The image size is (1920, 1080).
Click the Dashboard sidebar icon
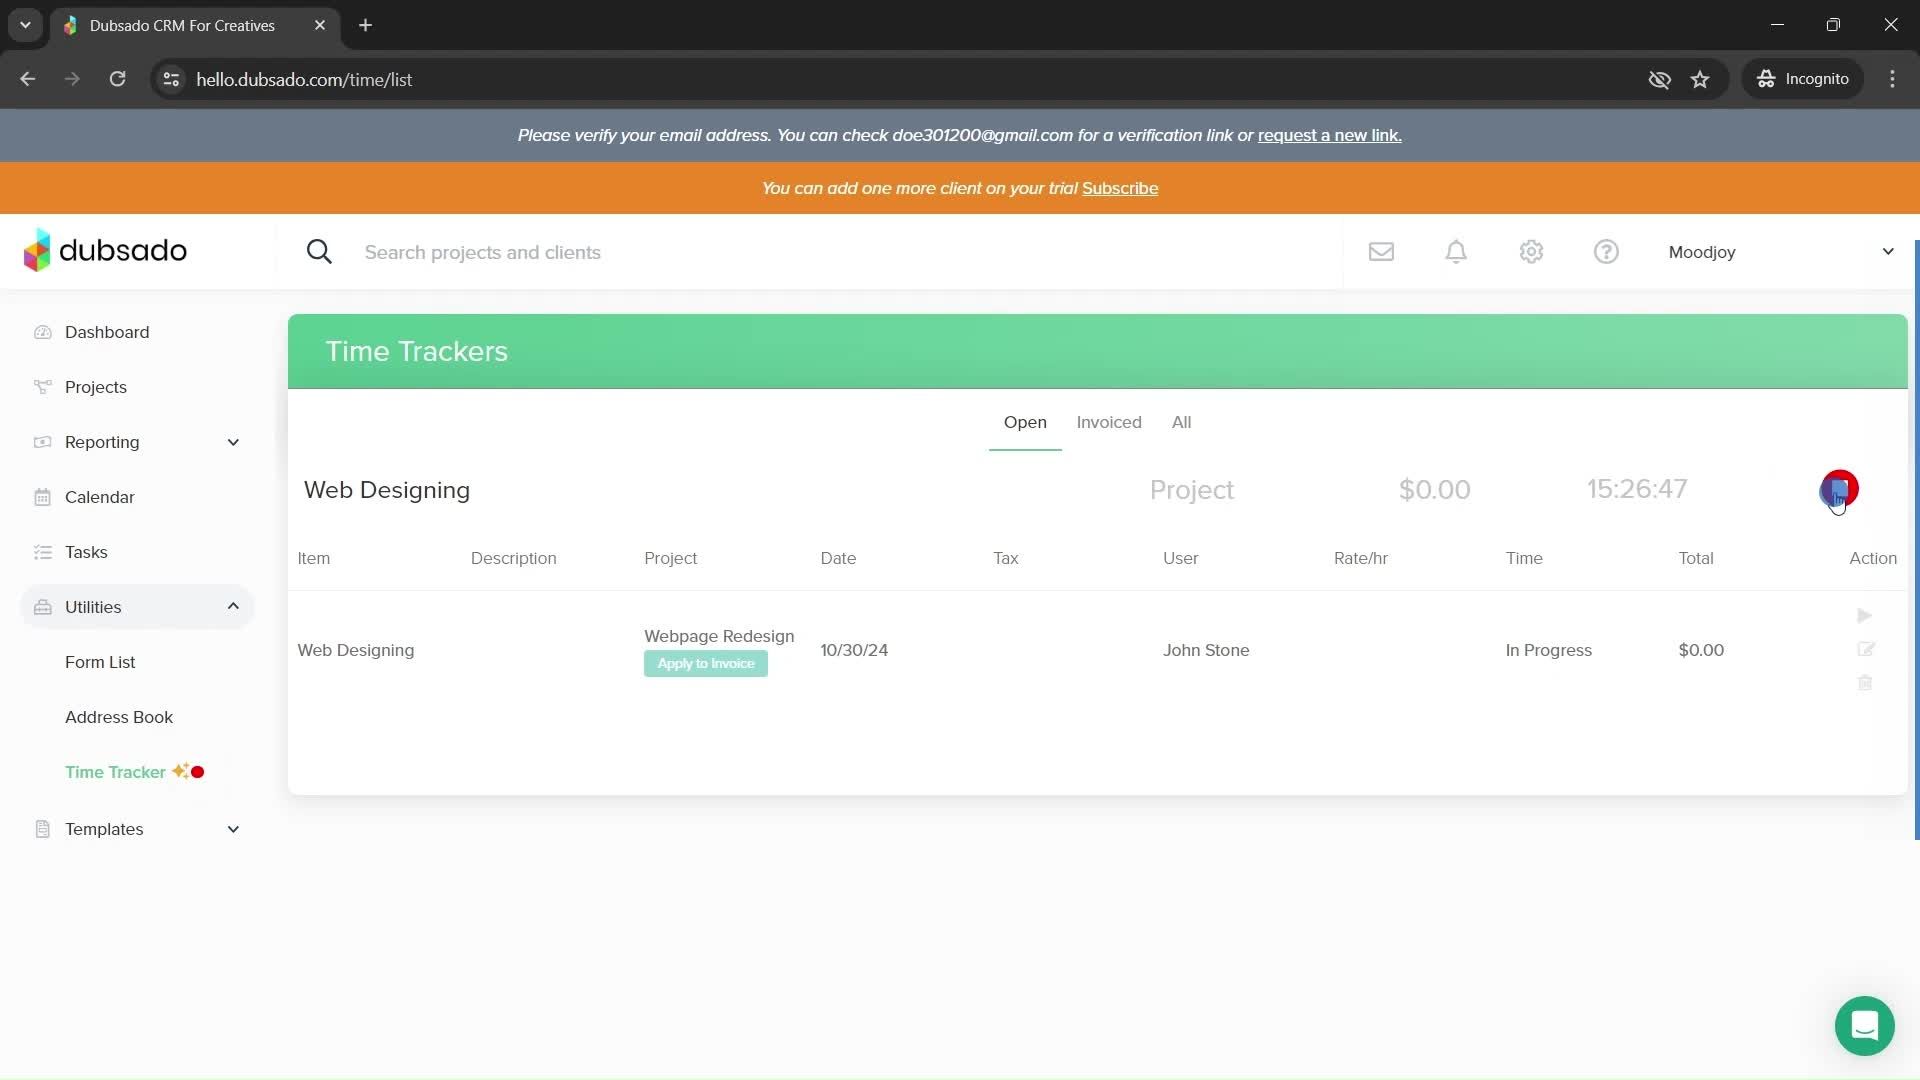[42, 332]
